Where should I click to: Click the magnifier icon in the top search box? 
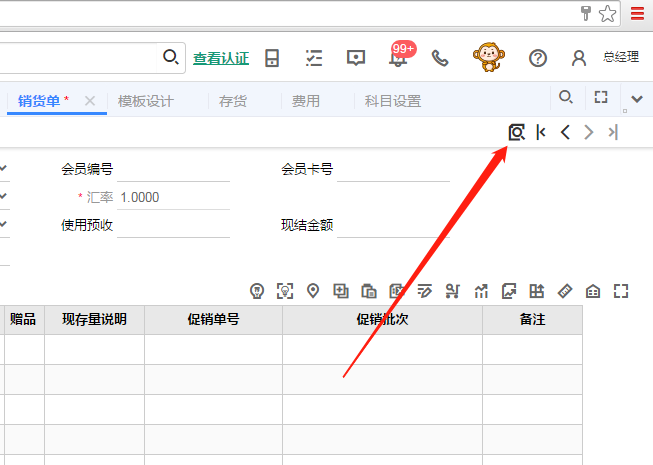pyautogui.click(x=171, y=57)
